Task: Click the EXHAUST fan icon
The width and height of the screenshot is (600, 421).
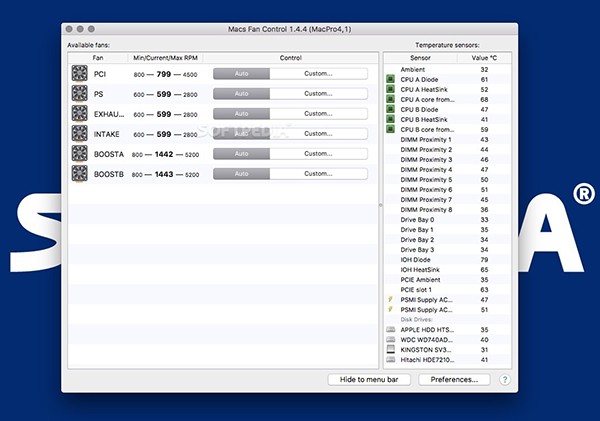Action: point(79,114)
